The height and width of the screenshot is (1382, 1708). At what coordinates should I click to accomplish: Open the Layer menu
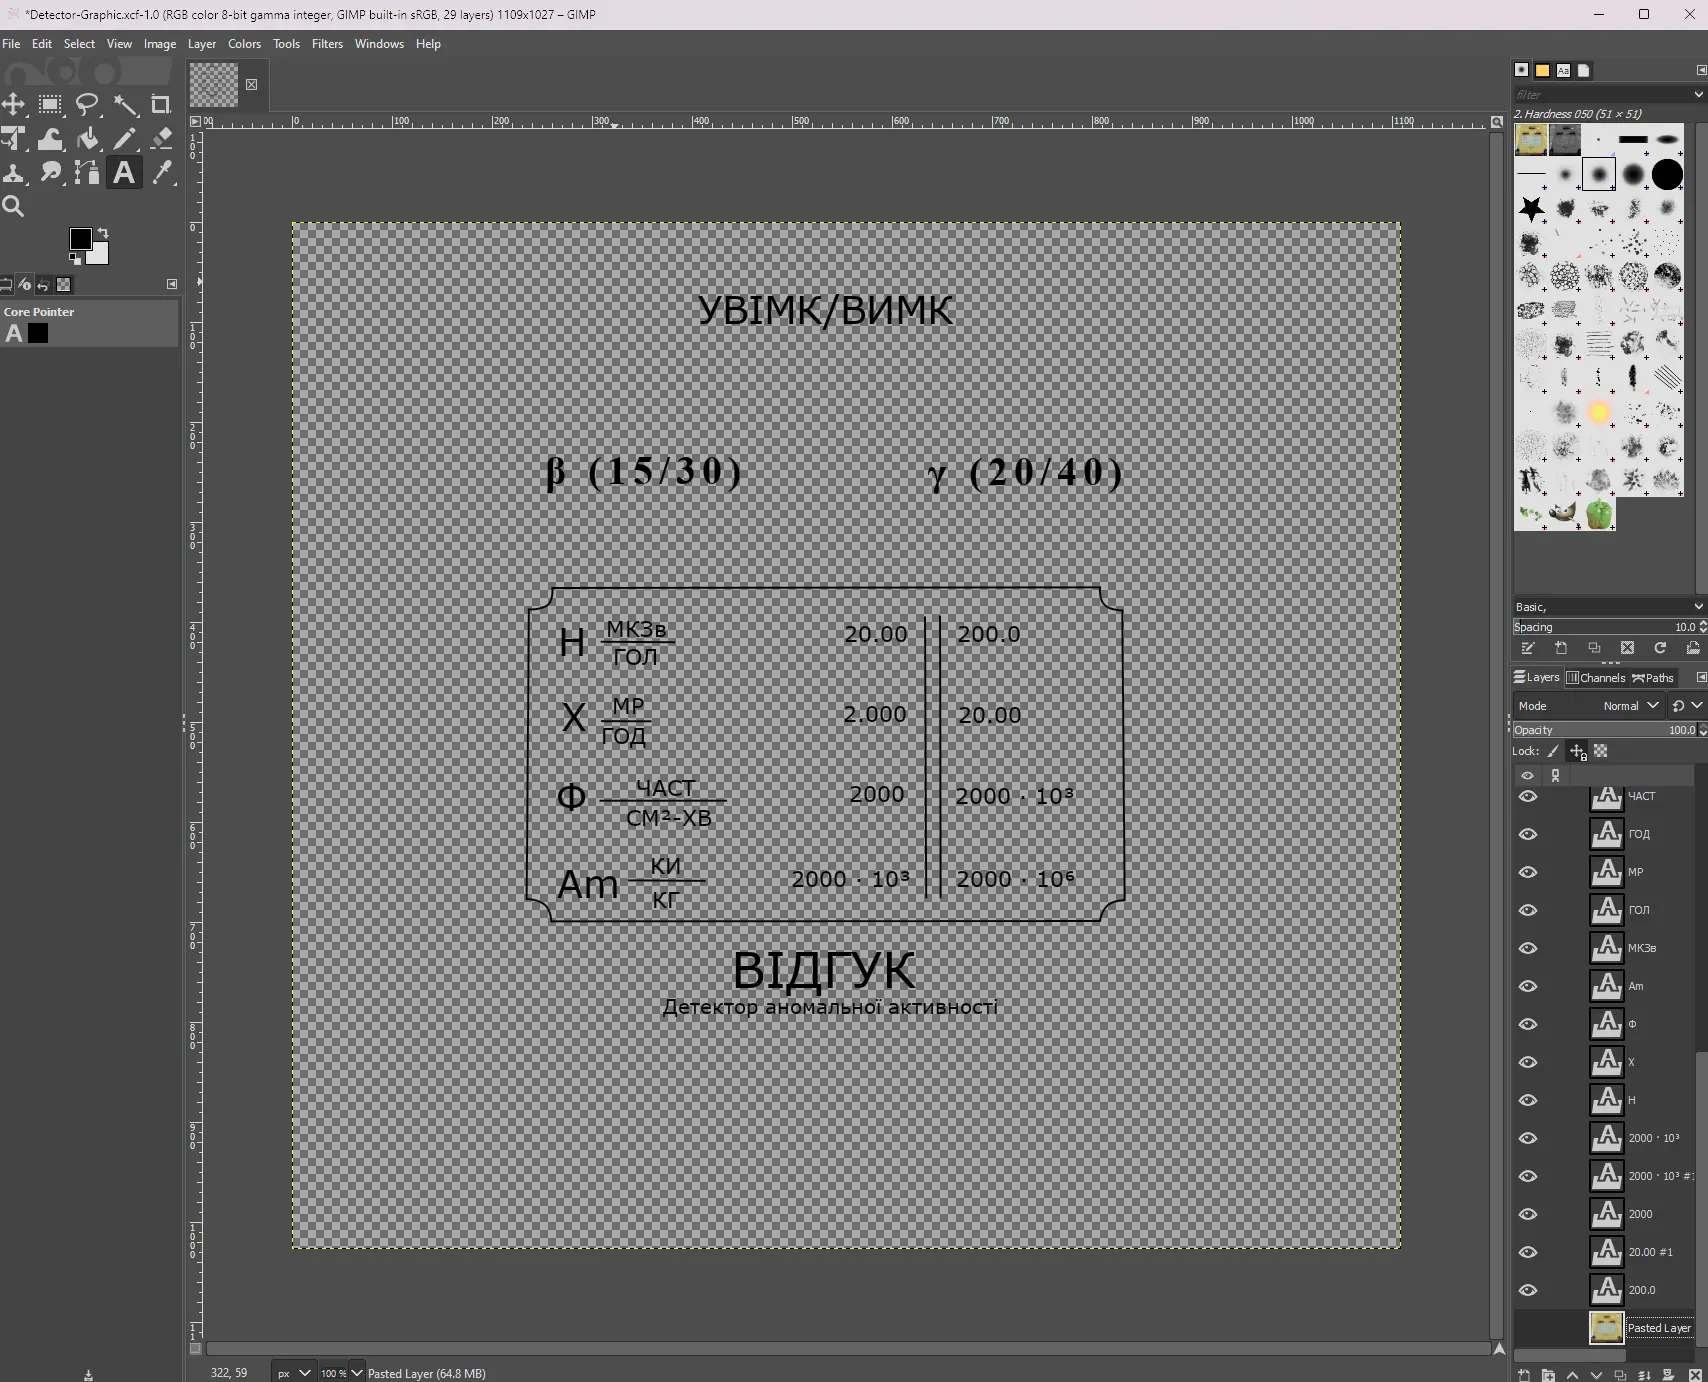[x=202, y=44]
